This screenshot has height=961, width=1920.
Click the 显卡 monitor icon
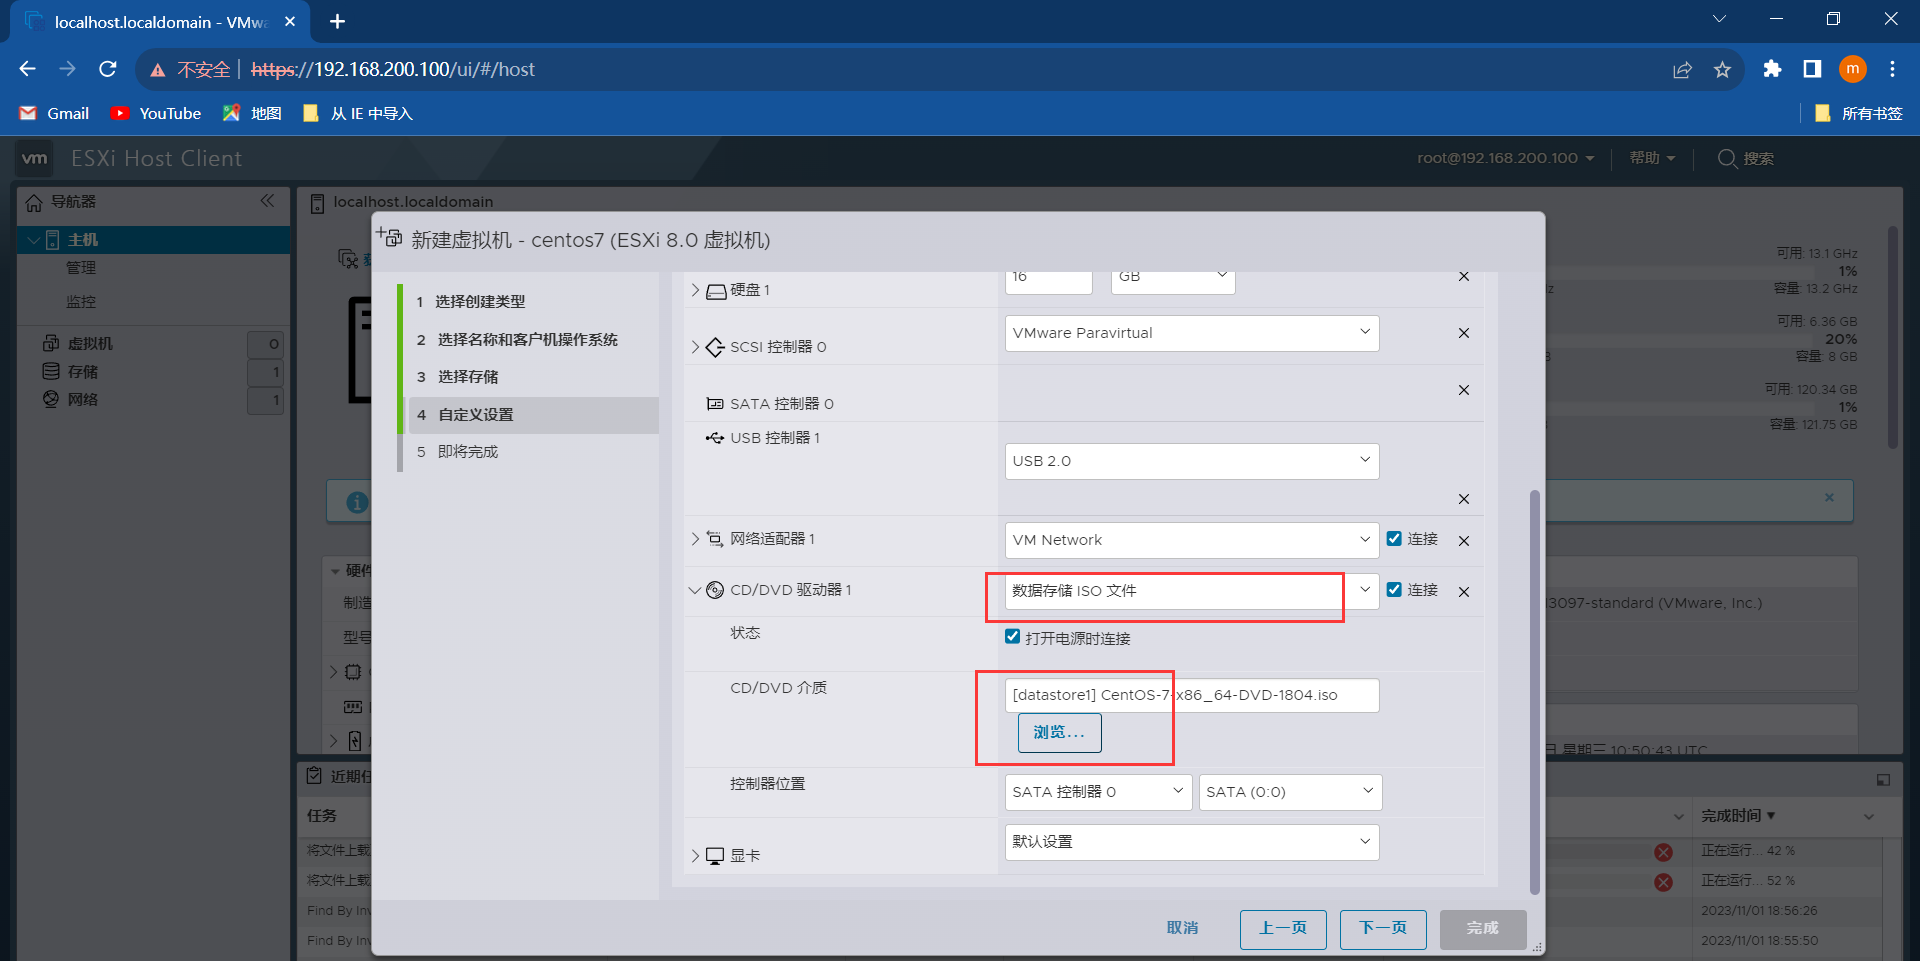[x=715, y=856]
